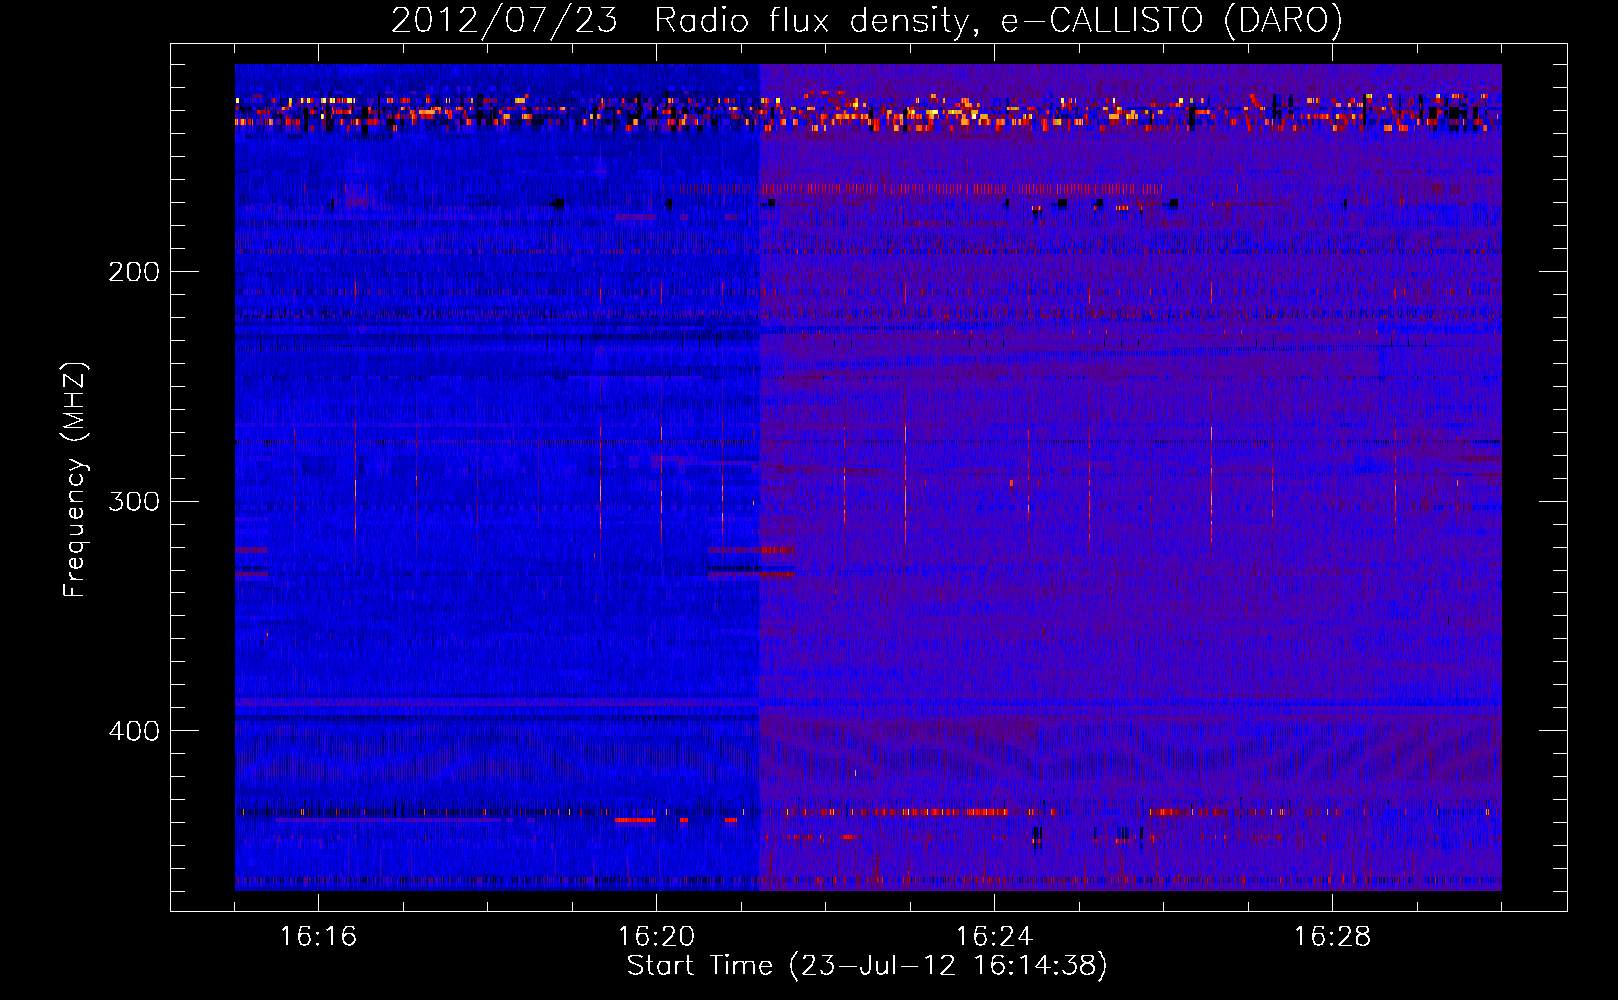Click the 'Start Time (23-Jul-12 16:14:38)' axis label
Image resolution: width=1618 pixels, height=1000 pixels.
[867, 966]
